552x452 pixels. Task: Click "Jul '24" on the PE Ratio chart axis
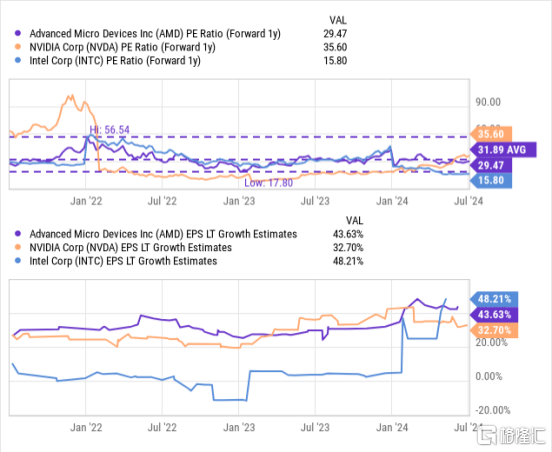[x=468, y=201]
